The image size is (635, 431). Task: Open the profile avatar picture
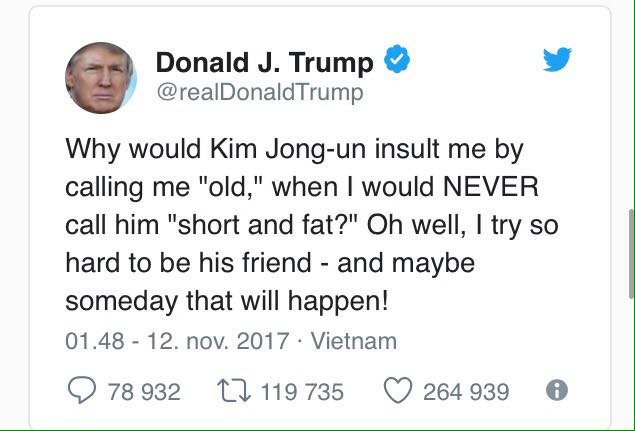100,78
